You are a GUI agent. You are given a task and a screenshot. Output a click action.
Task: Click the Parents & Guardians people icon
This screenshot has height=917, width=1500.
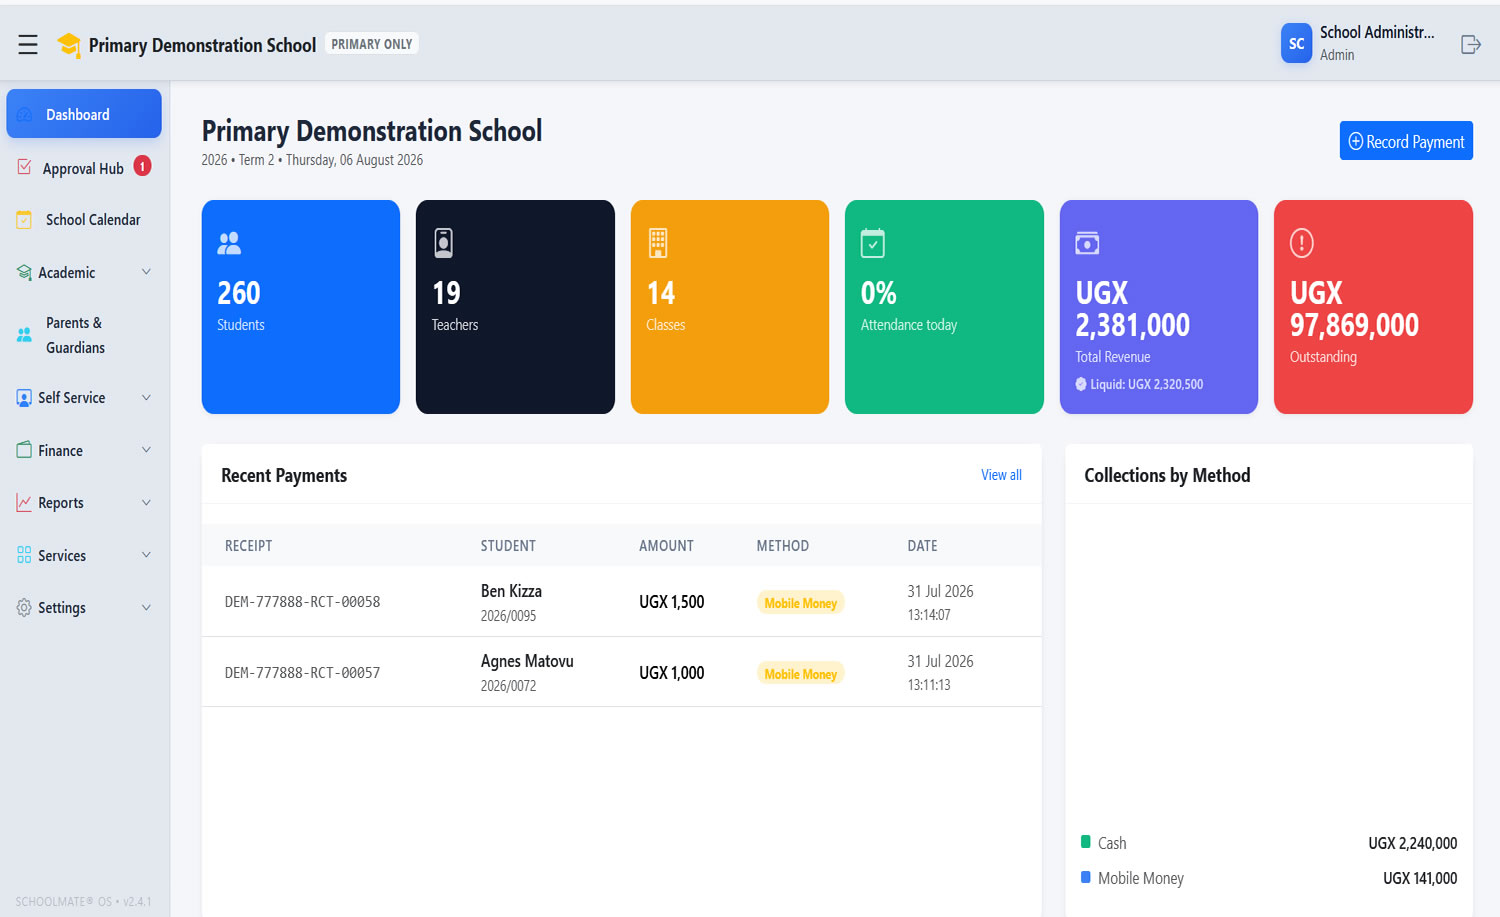coord(24,335)
